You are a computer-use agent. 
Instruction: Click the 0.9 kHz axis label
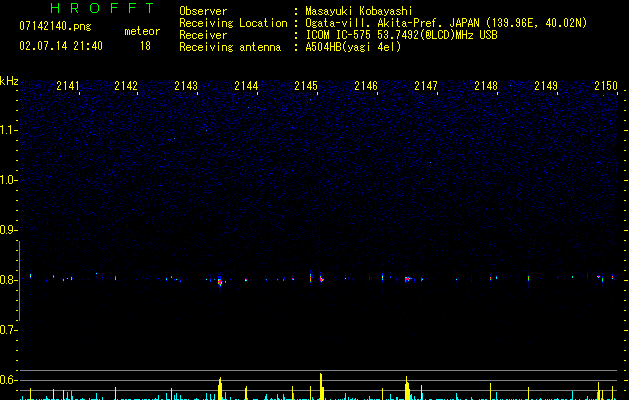8,230
